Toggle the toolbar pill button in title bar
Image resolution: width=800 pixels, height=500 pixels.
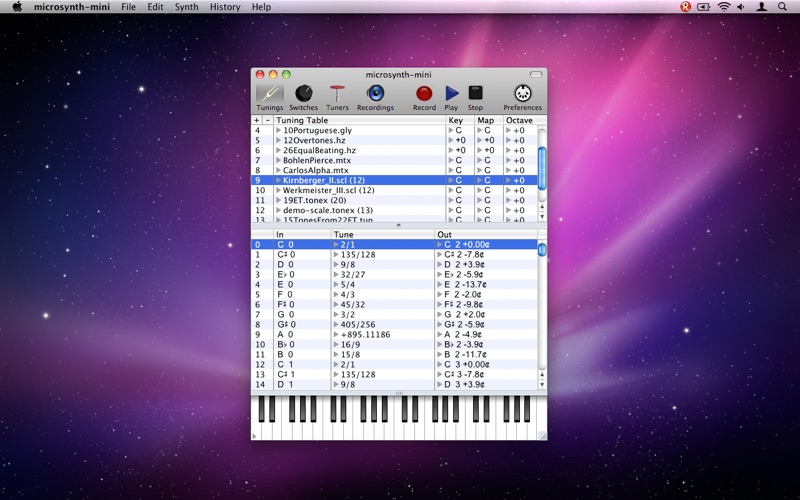point(536,74)
